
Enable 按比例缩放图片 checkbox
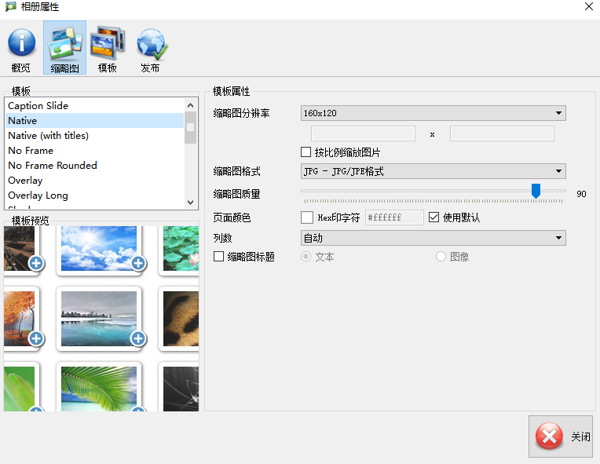(307, 152)
